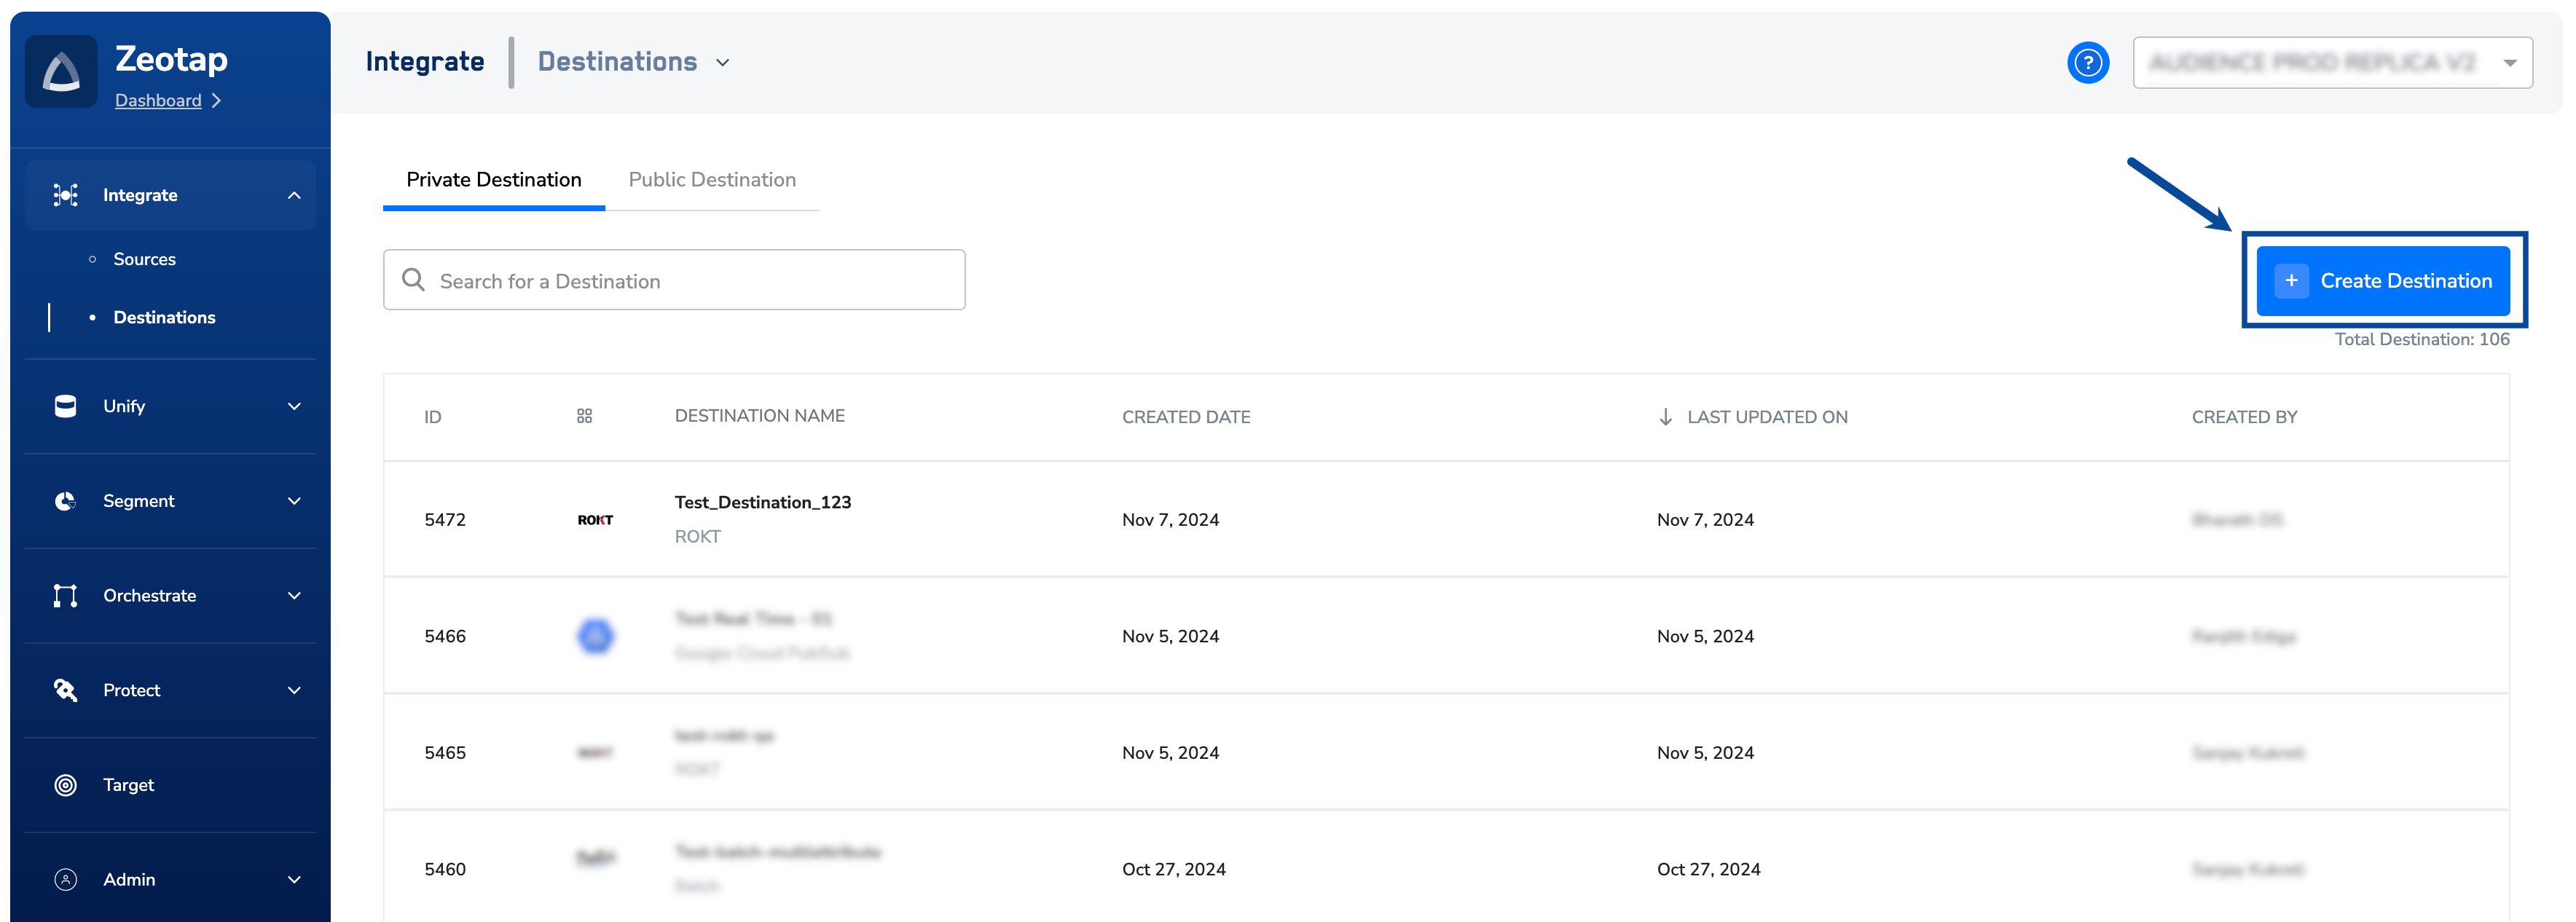Expand the Admin sidebar section
This screenshot has width=2576, height=922.
pyautogui.click(x=294, y=880)
